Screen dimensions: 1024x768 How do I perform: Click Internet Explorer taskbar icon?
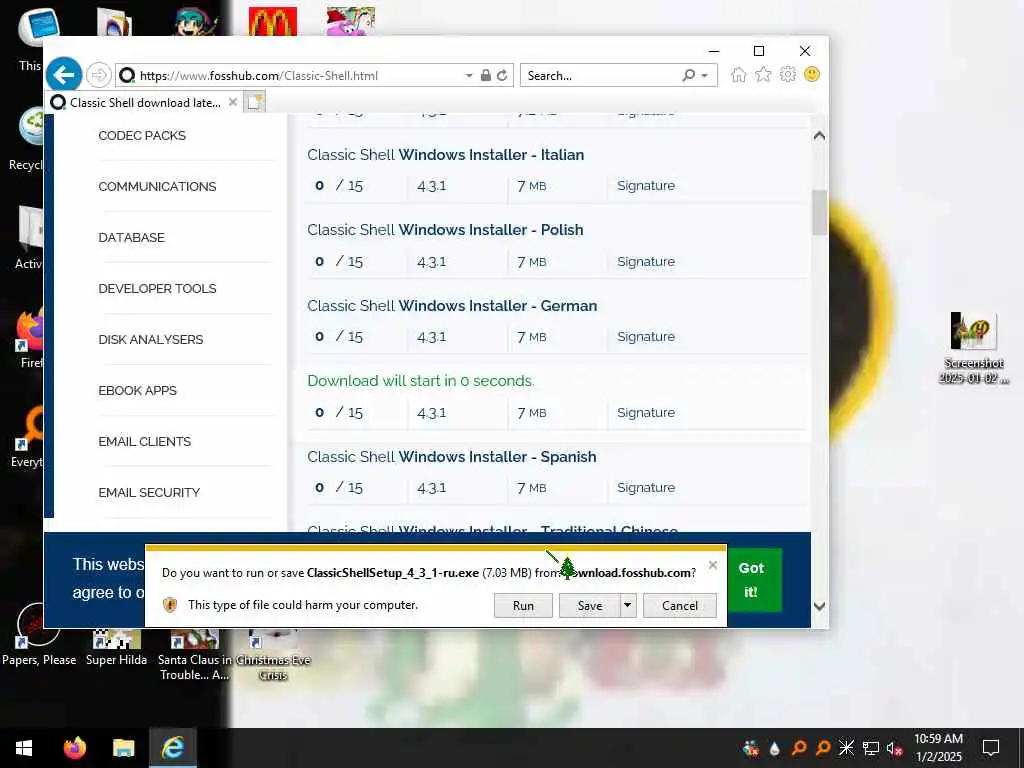173,748
